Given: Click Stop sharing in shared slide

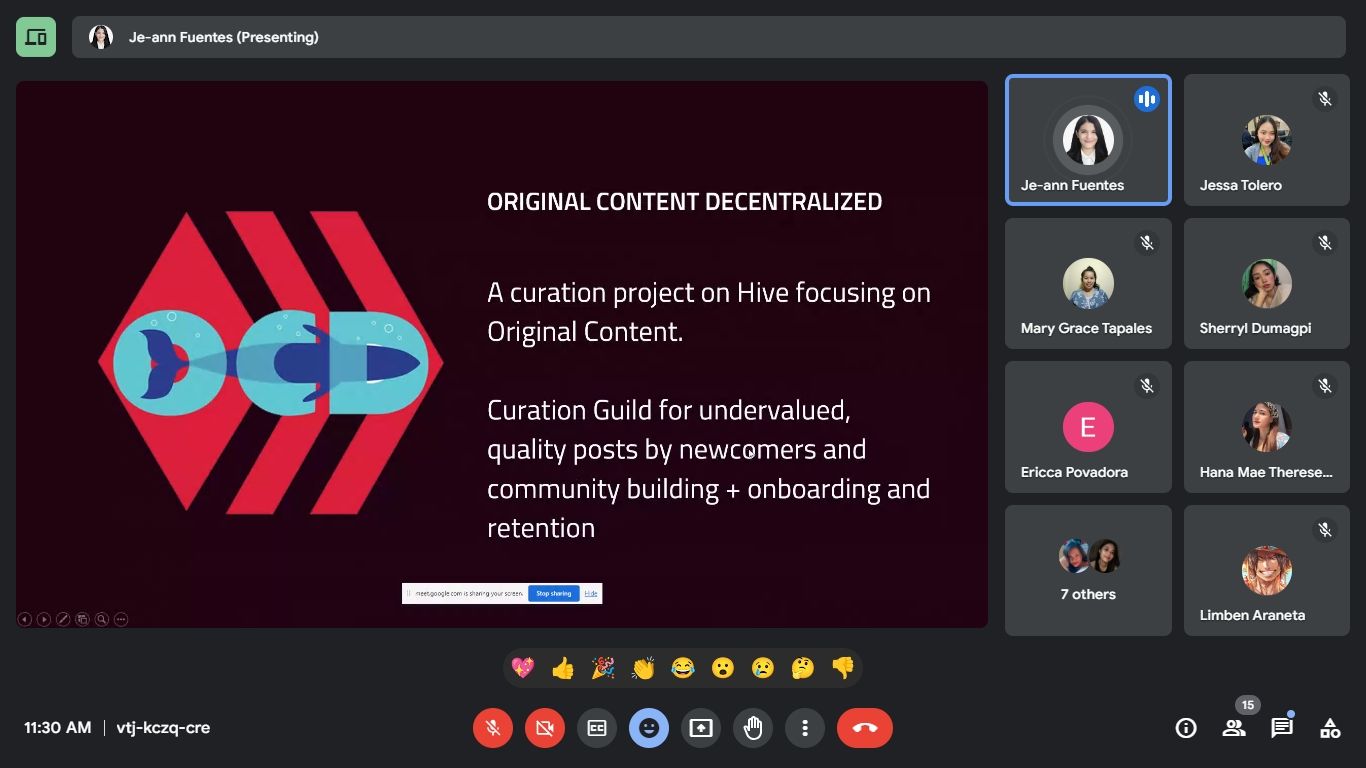Looking at the screenshot, I should 553,593.
